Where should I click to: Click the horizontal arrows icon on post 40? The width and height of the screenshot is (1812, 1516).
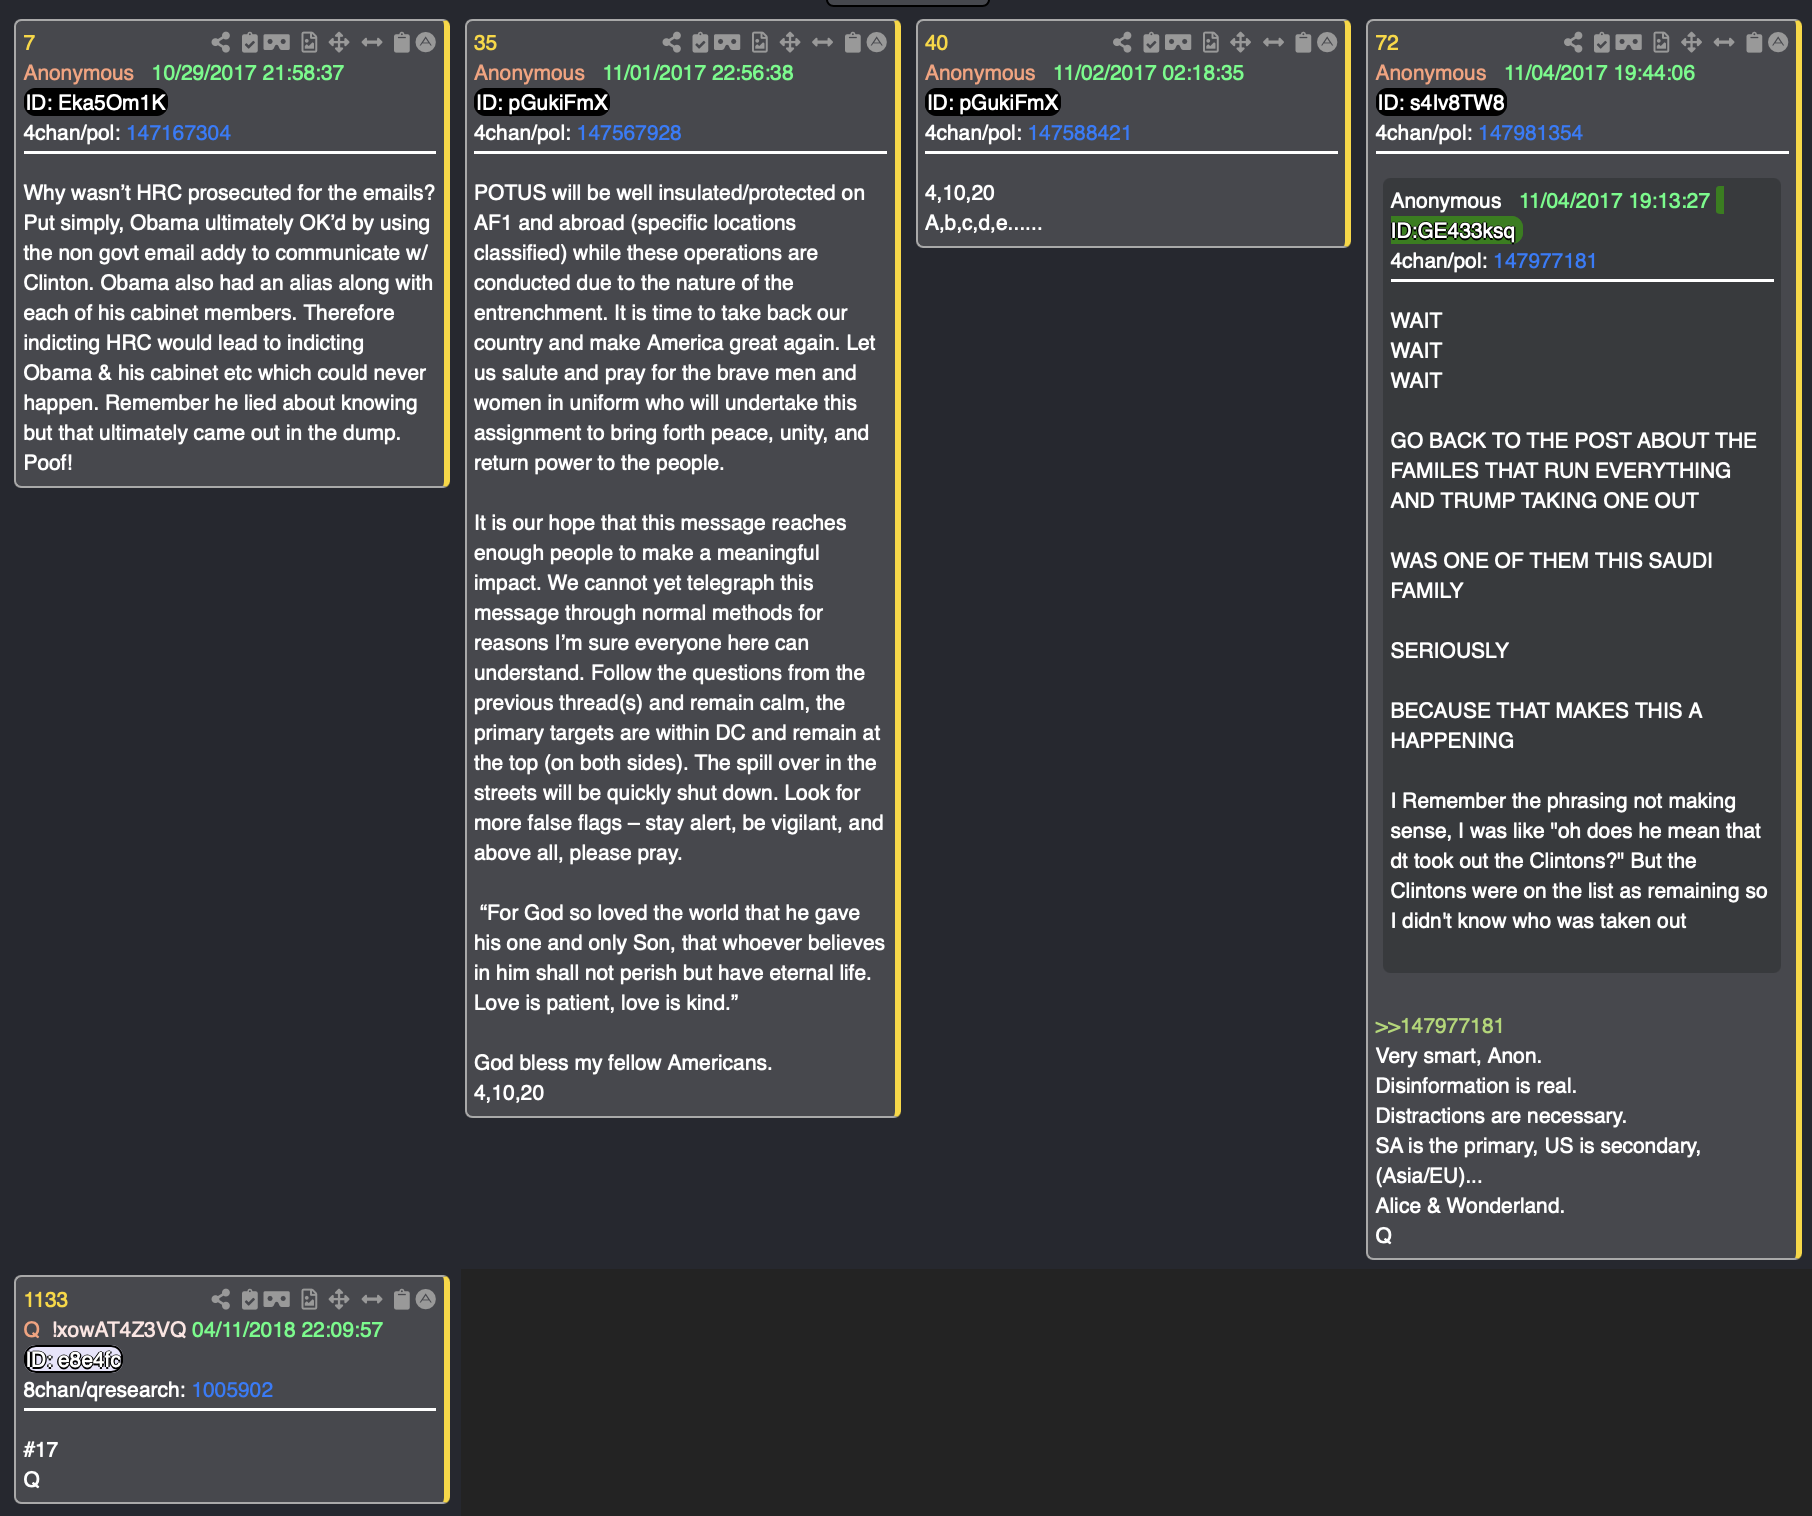pos(1274,42)
